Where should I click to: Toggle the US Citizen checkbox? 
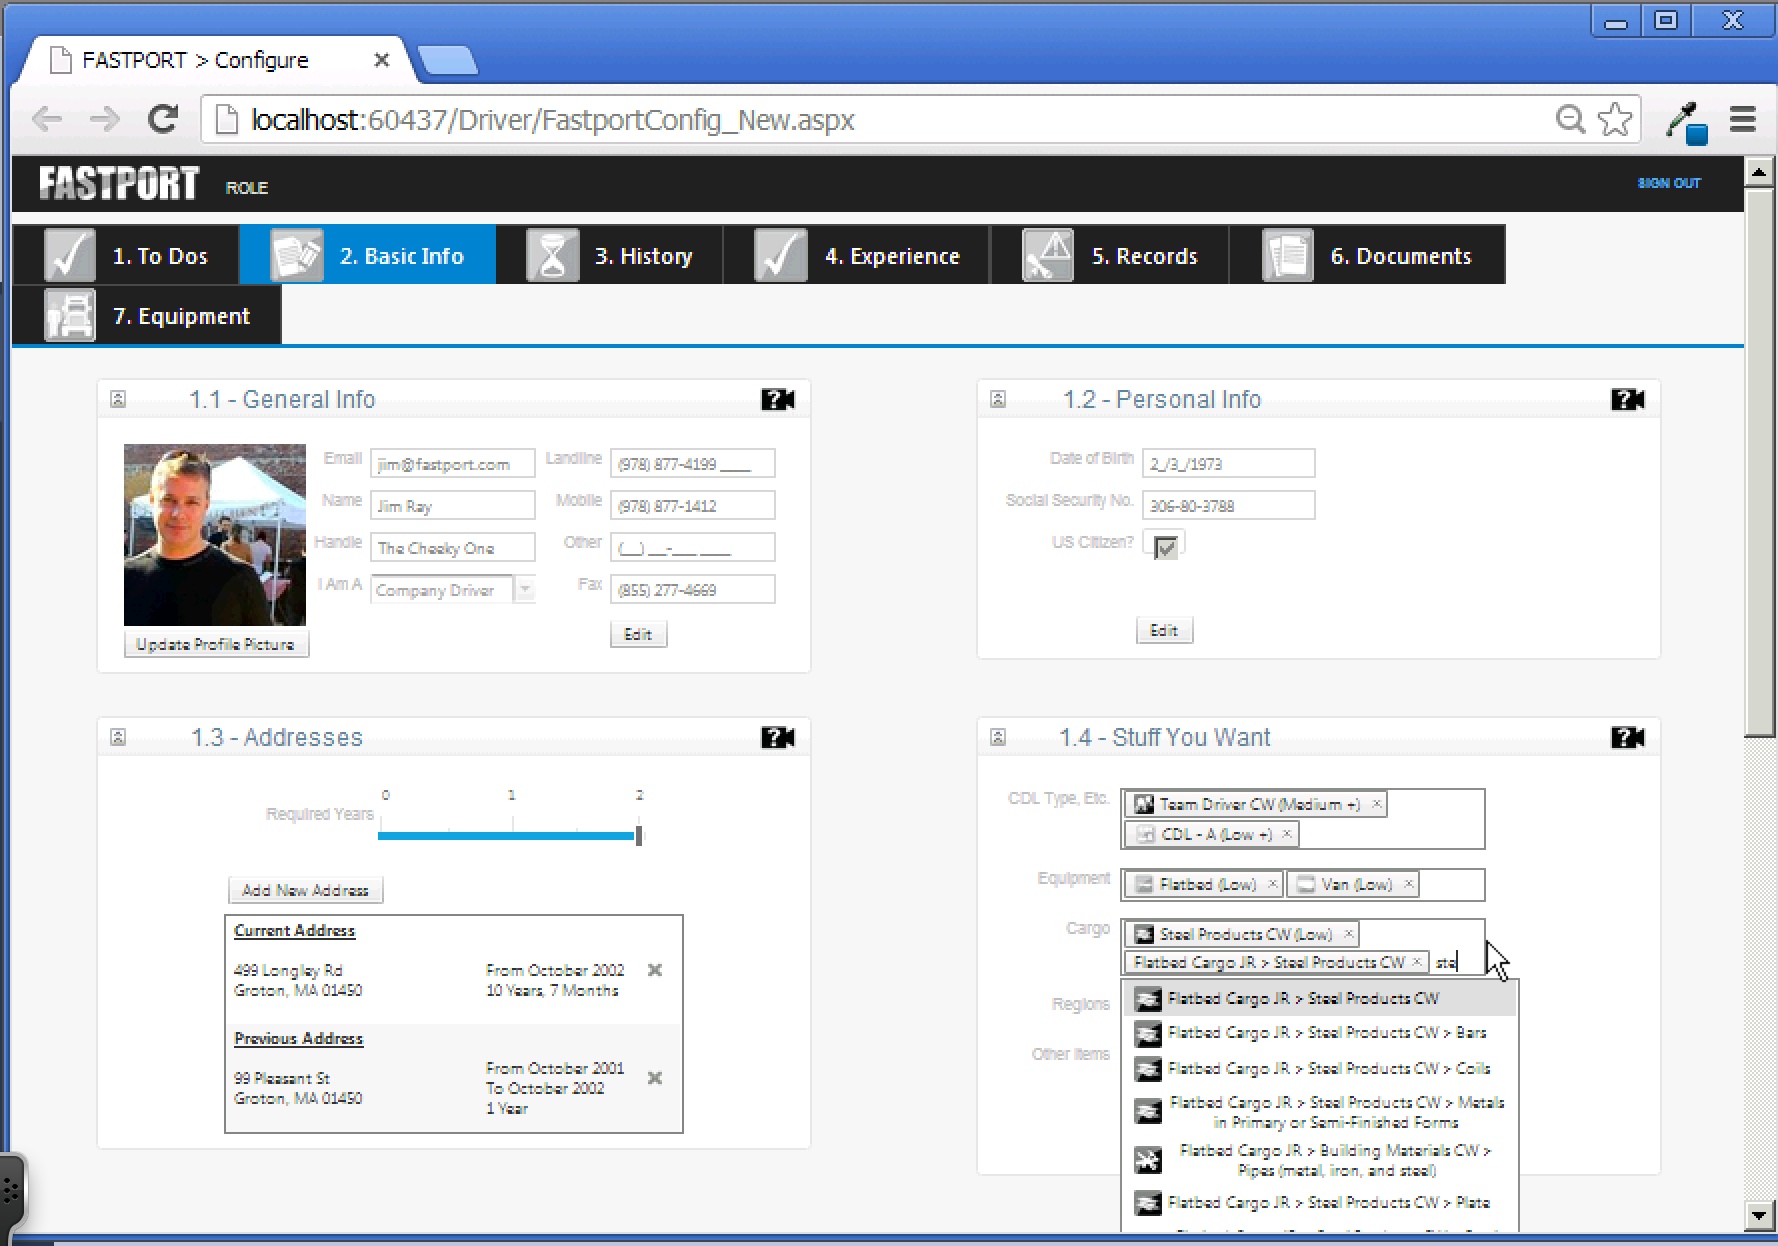(x=1165, y=547)
